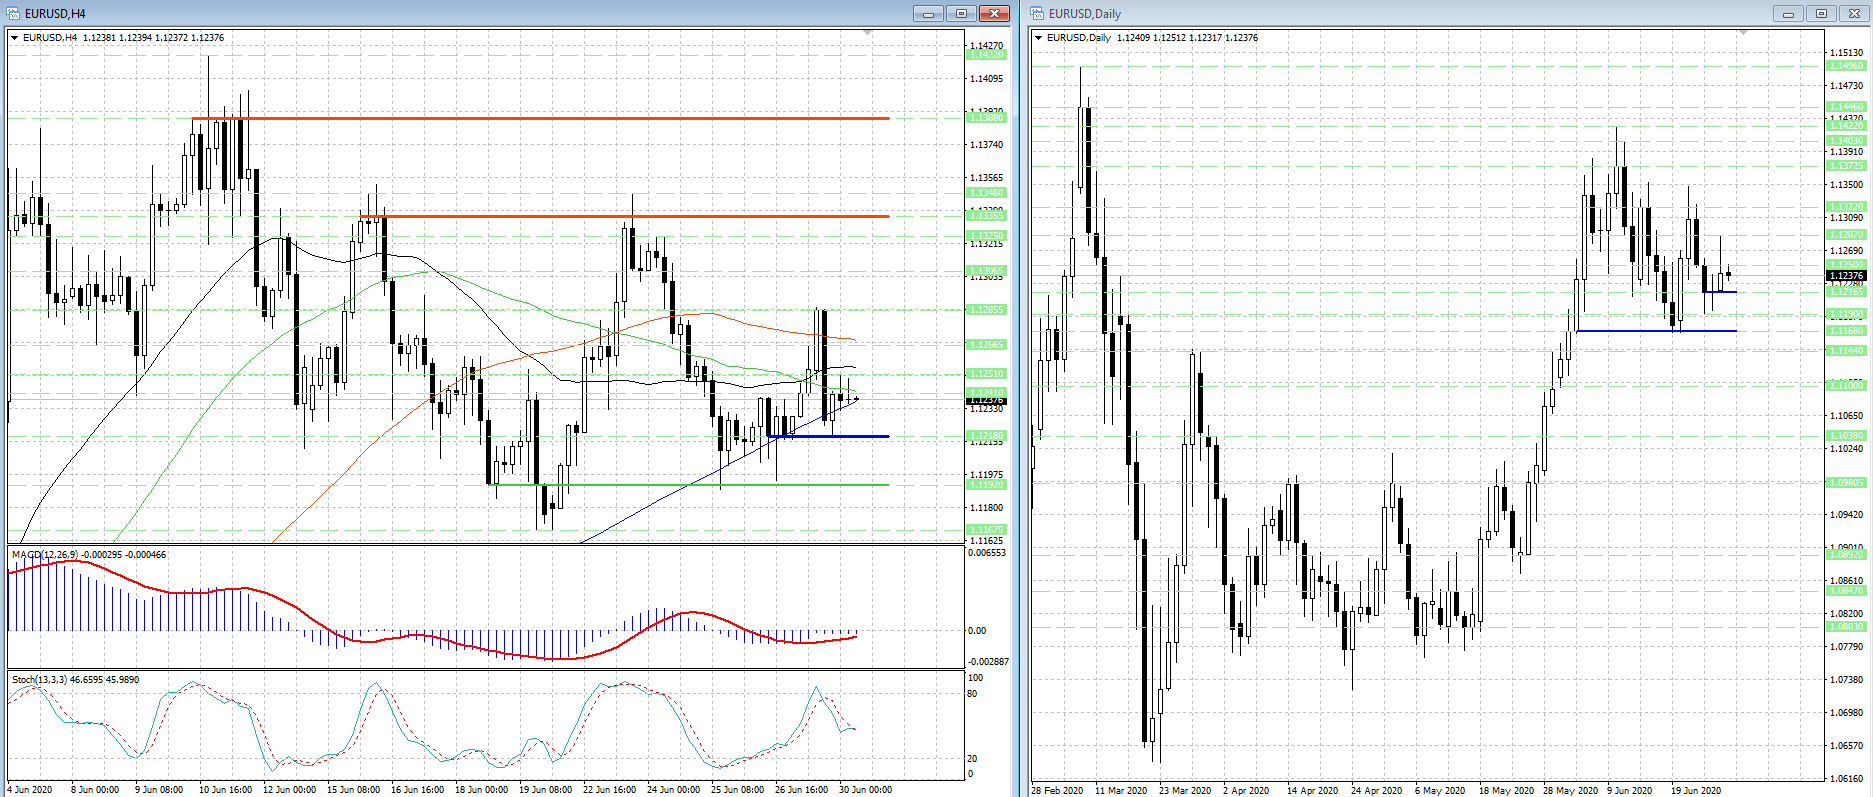Click the 80 level on Stochastic scale
The image size is (1873, 797).
tap(972, 694)
